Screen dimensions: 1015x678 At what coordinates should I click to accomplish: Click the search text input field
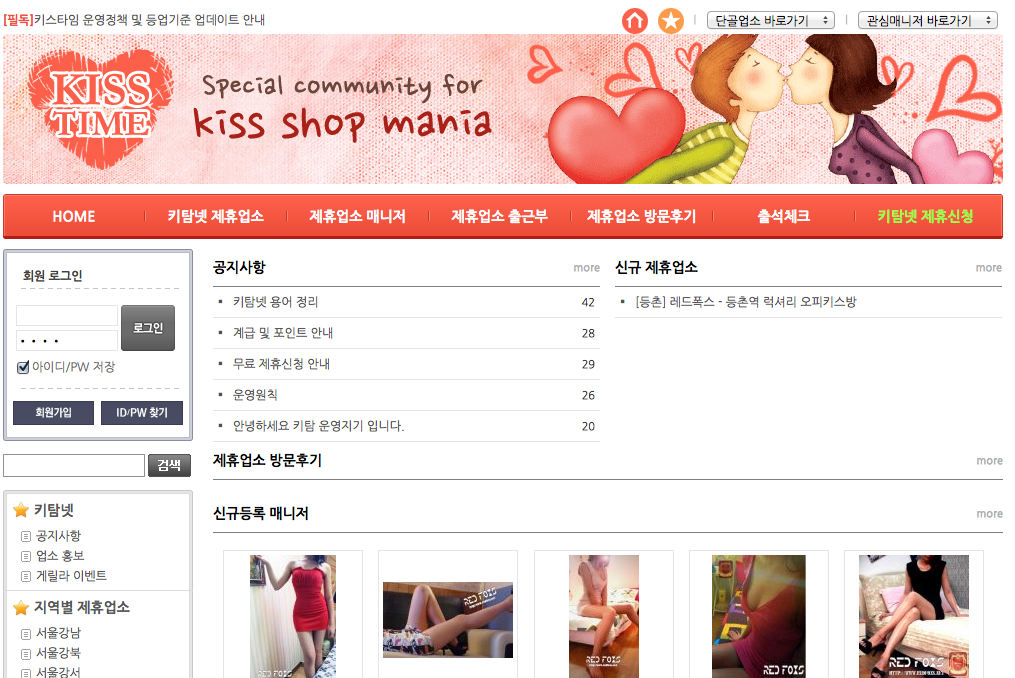(x=74, y=465)
